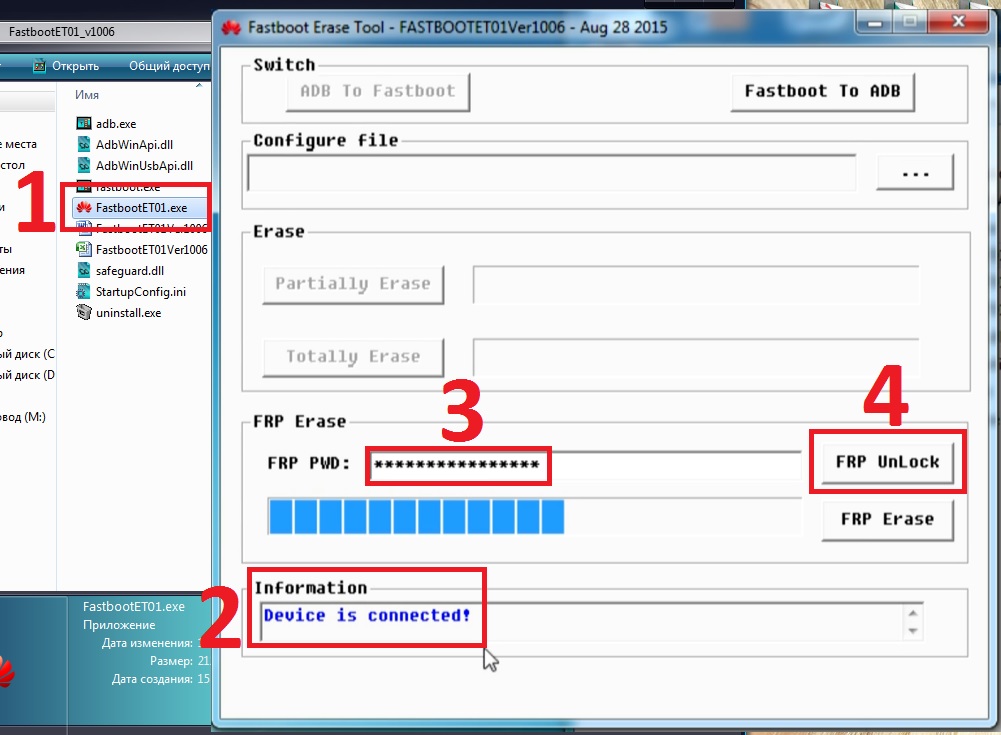1001x735 pixels.
Task: Select uninstall.exe in Explorer list
Action: 128,313
